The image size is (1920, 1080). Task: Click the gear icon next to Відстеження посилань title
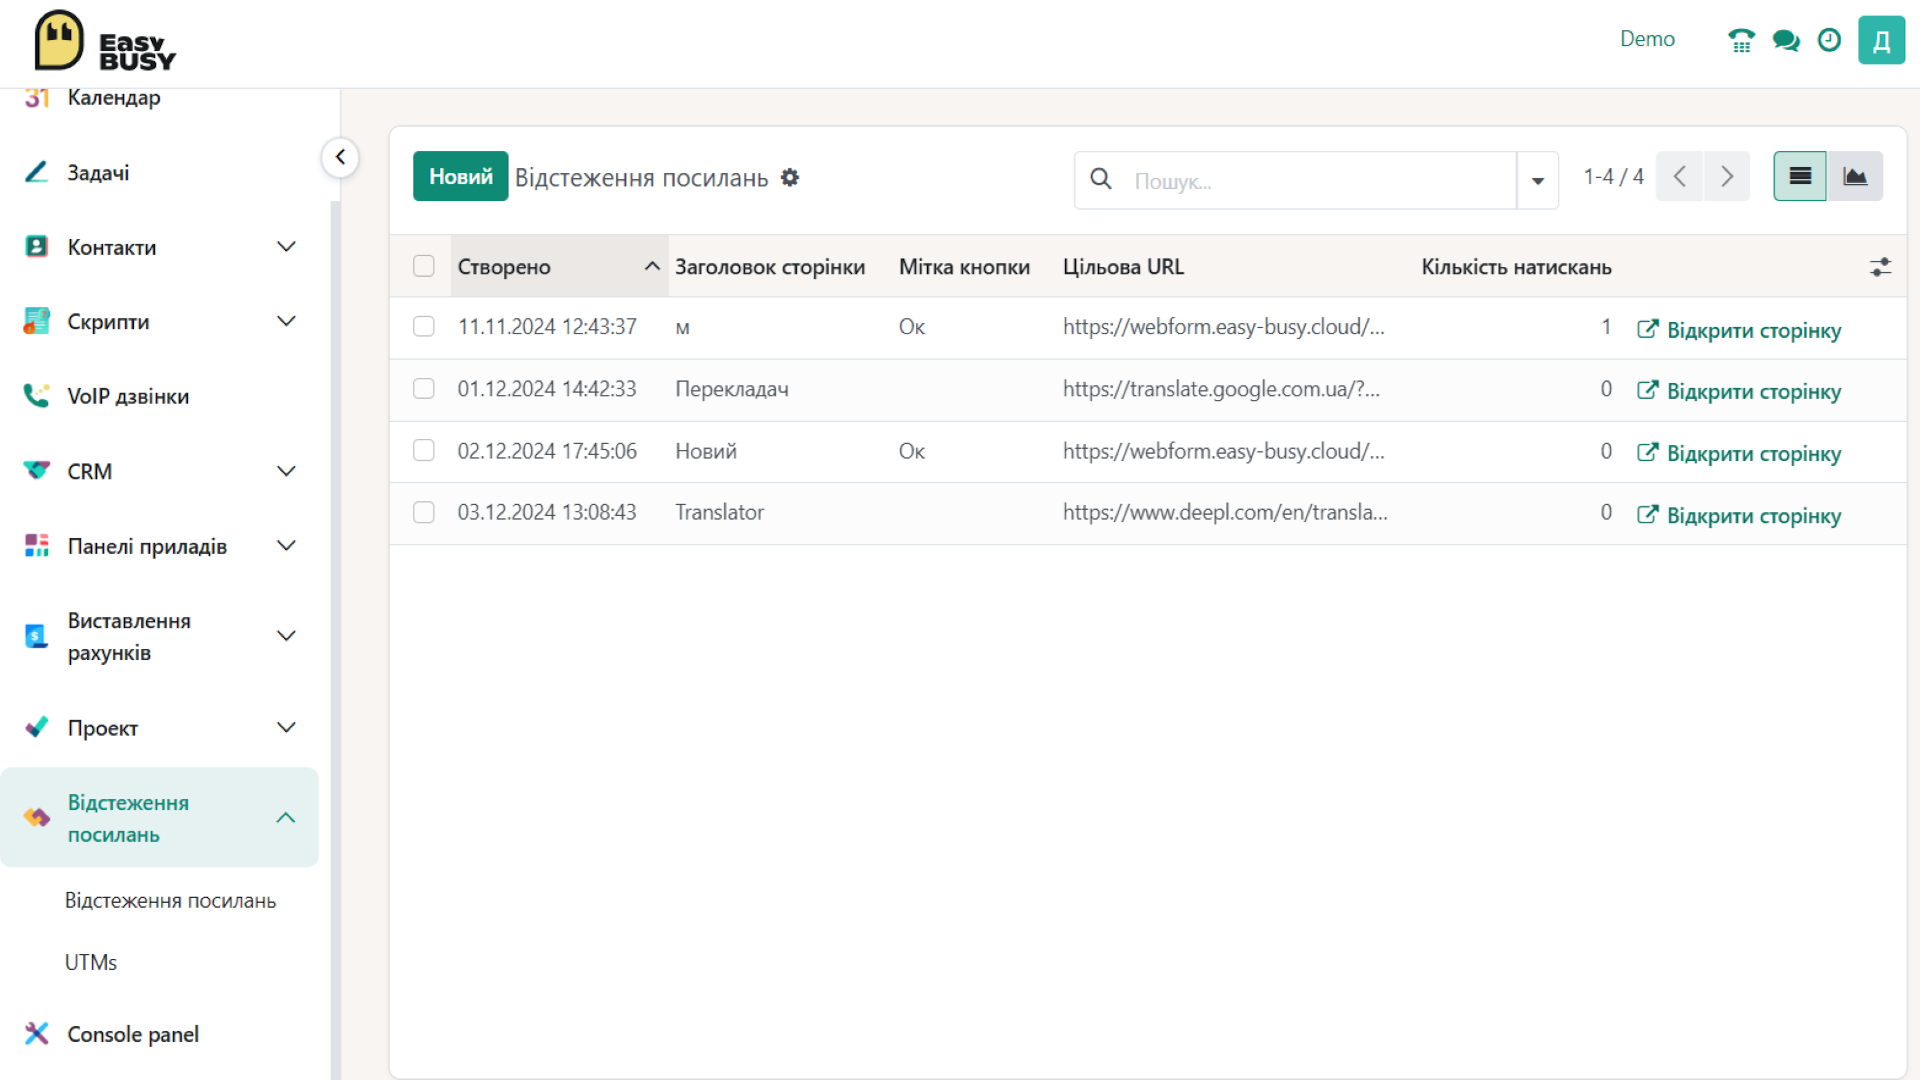pyautogui.click(x=790, y=177)
